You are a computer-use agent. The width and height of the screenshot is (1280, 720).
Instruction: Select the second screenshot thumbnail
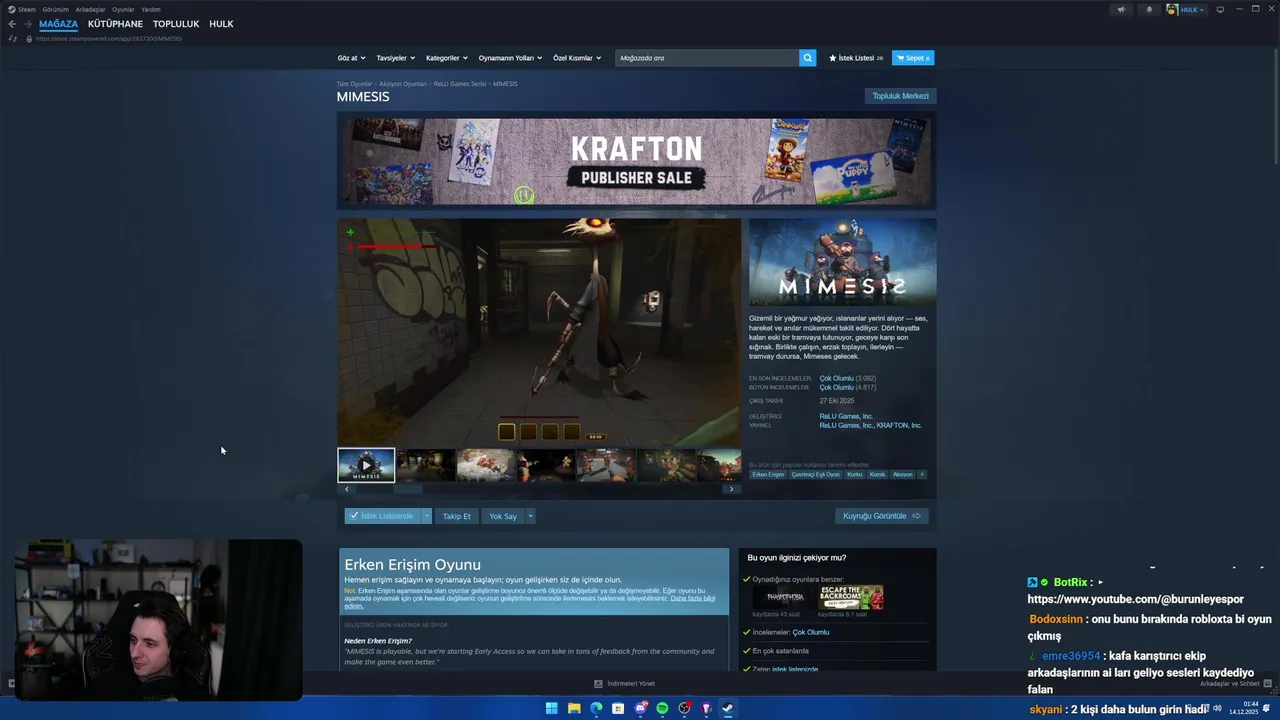426,465
